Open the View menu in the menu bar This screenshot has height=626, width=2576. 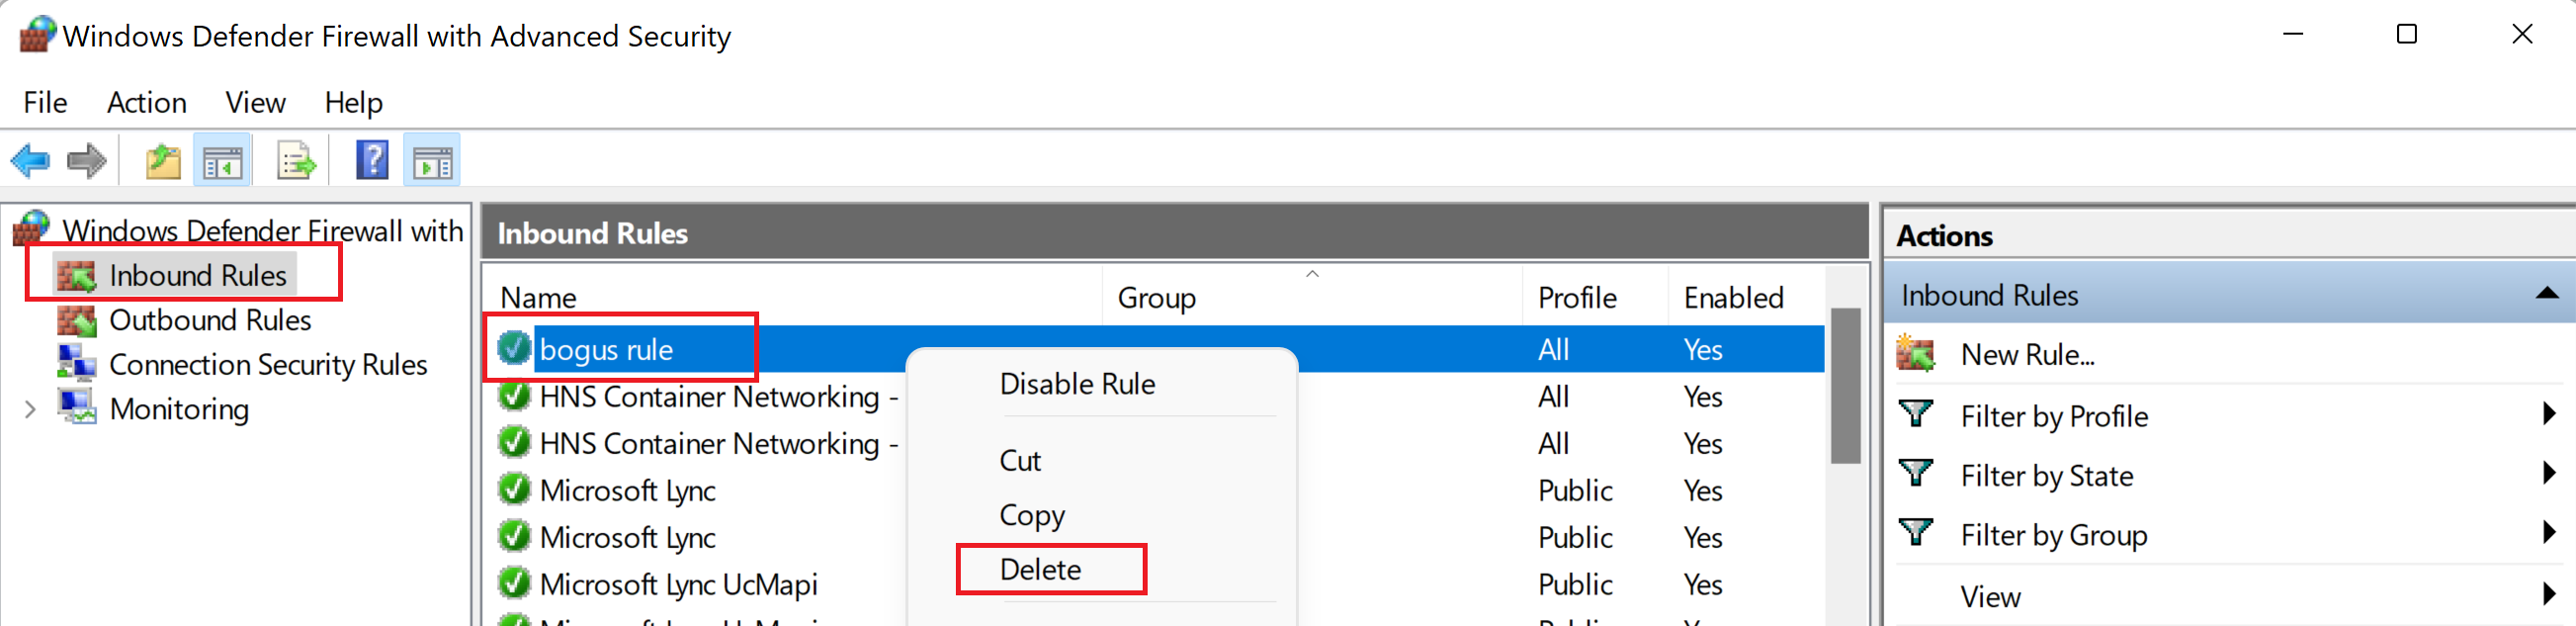click(x=255, y=102)
